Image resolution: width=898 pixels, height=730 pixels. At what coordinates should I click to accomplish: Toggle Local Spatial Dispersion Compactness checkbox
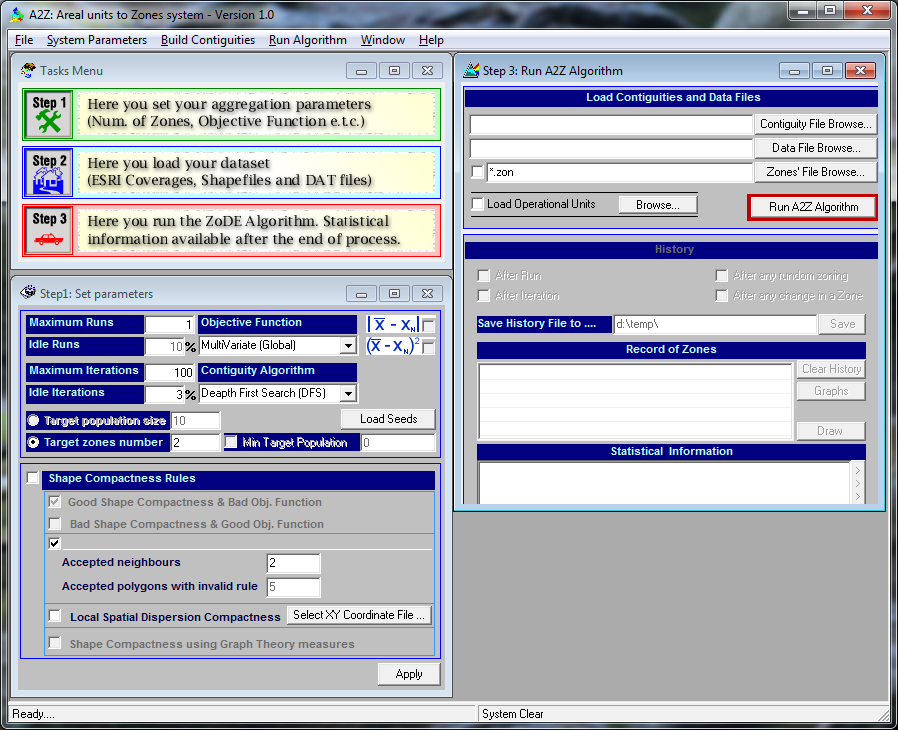[x=55, y=616]
